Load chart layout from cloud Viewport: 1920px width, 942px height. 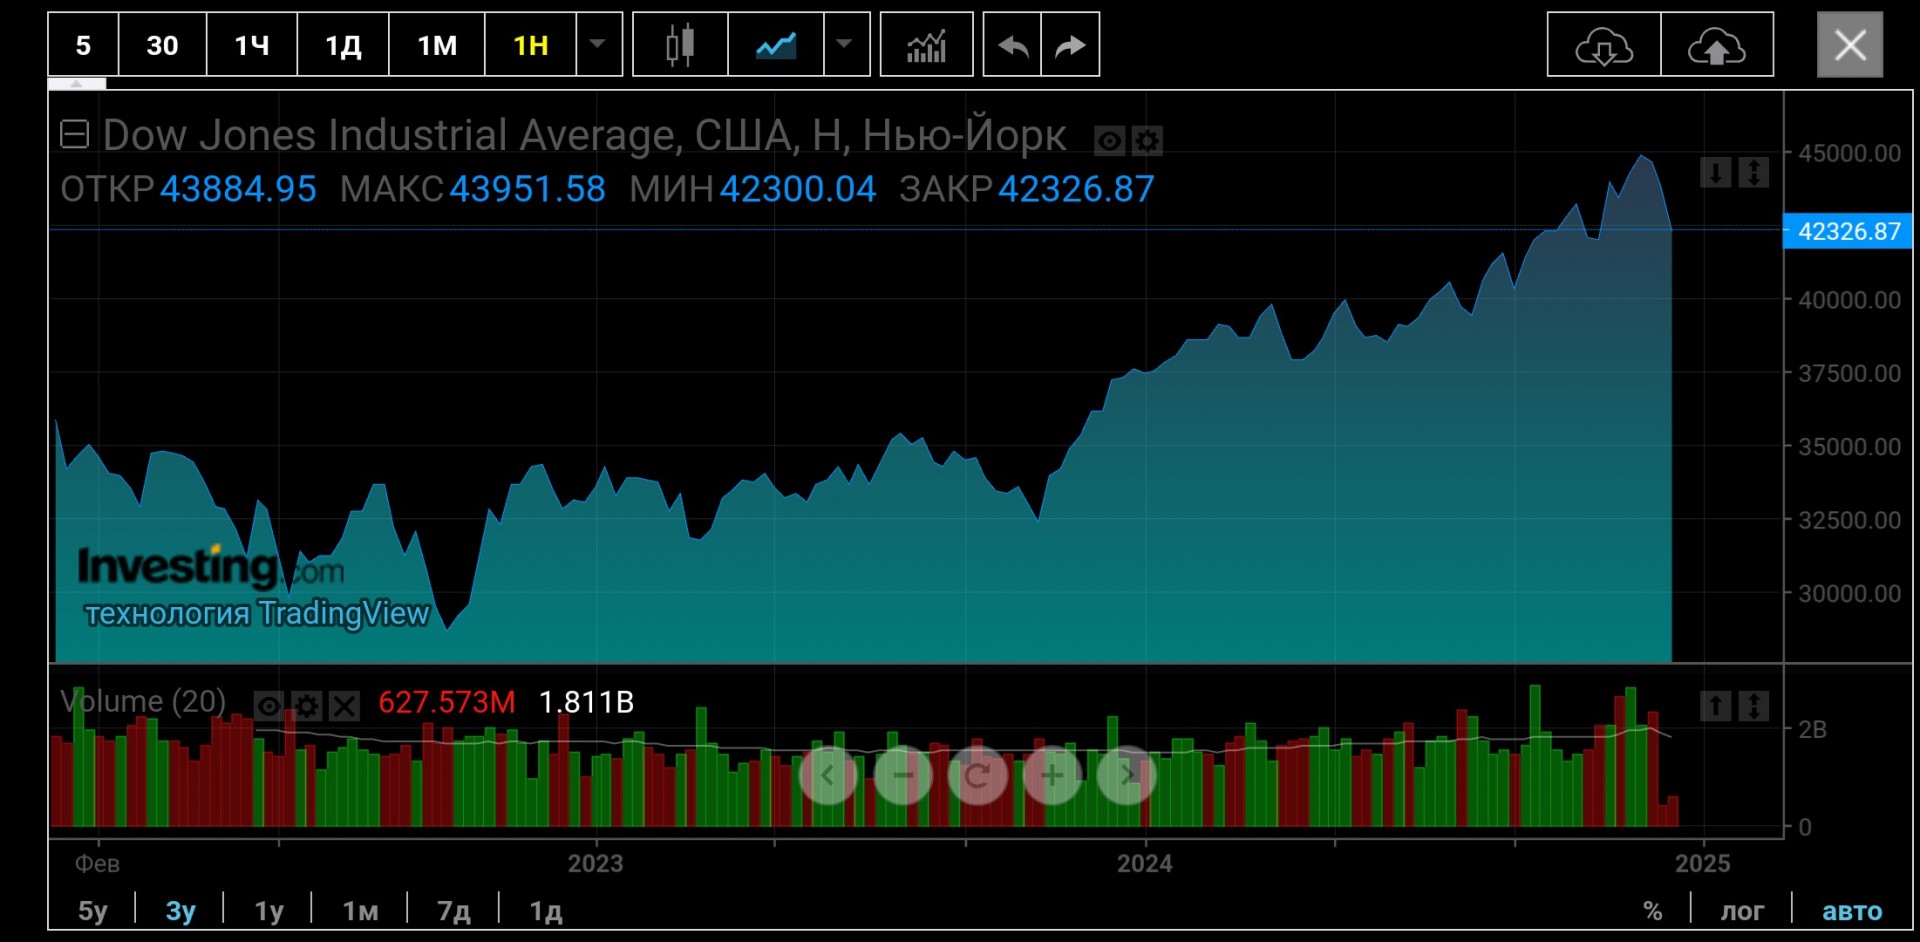click(1604, 45)
